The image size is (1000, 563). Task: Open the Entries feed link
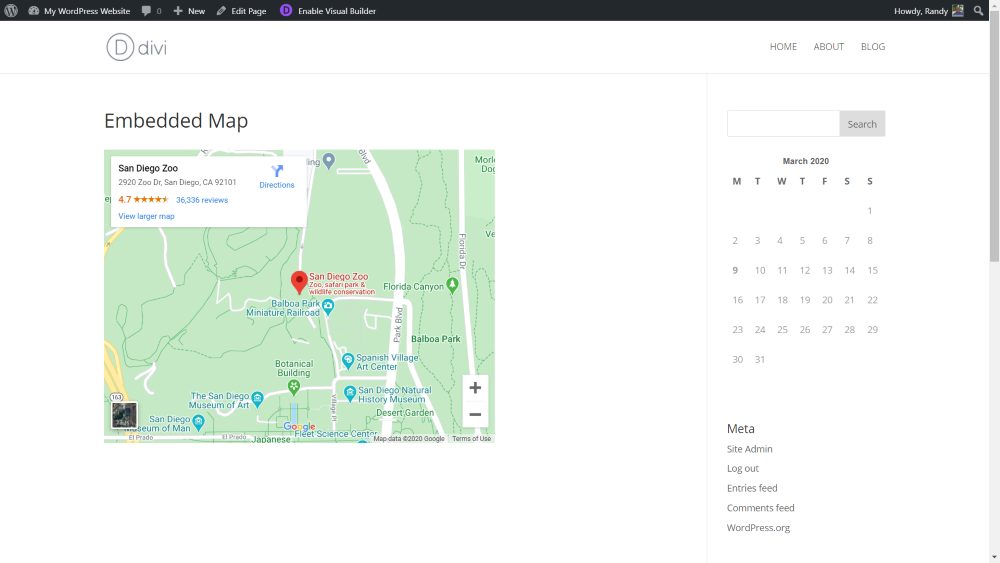click(752, 488)
